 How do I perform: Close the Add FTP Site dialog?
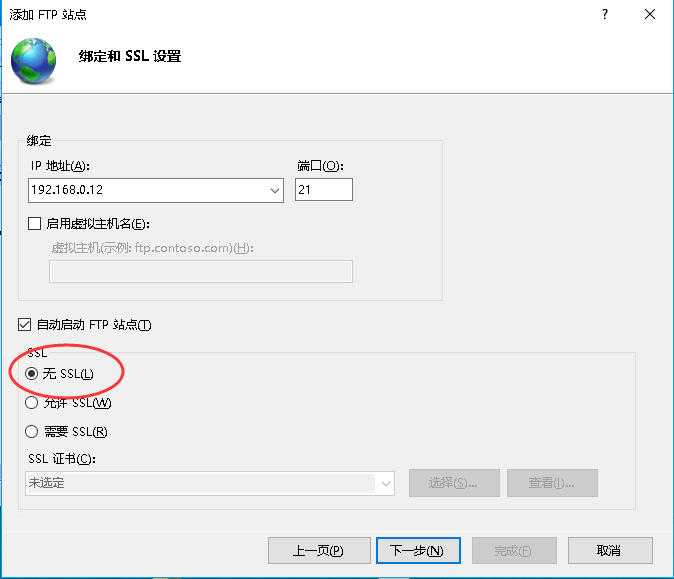coord(650,14)
